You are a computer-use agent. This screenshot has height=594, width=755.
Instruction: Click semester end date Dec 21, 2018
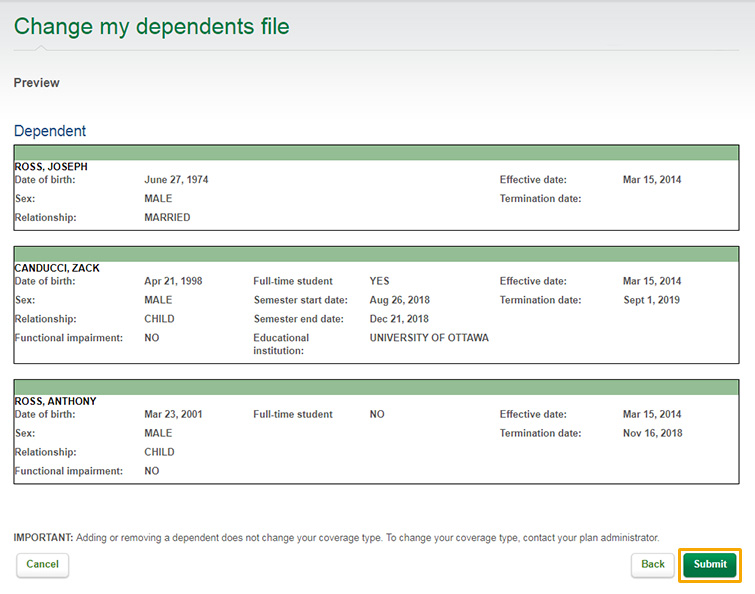coord(399,319)
